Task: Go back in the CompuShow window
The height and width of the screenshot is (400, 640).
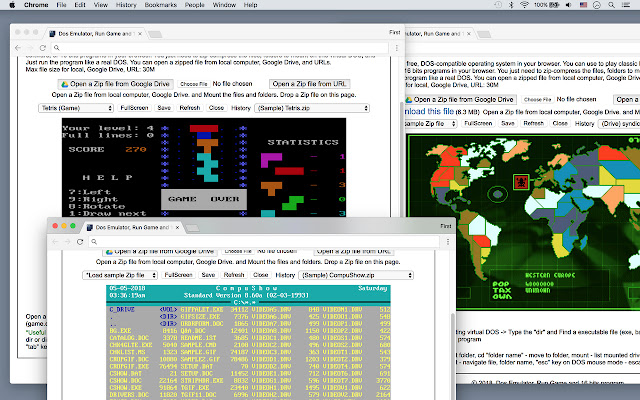Action: click(x=55, y=242)
